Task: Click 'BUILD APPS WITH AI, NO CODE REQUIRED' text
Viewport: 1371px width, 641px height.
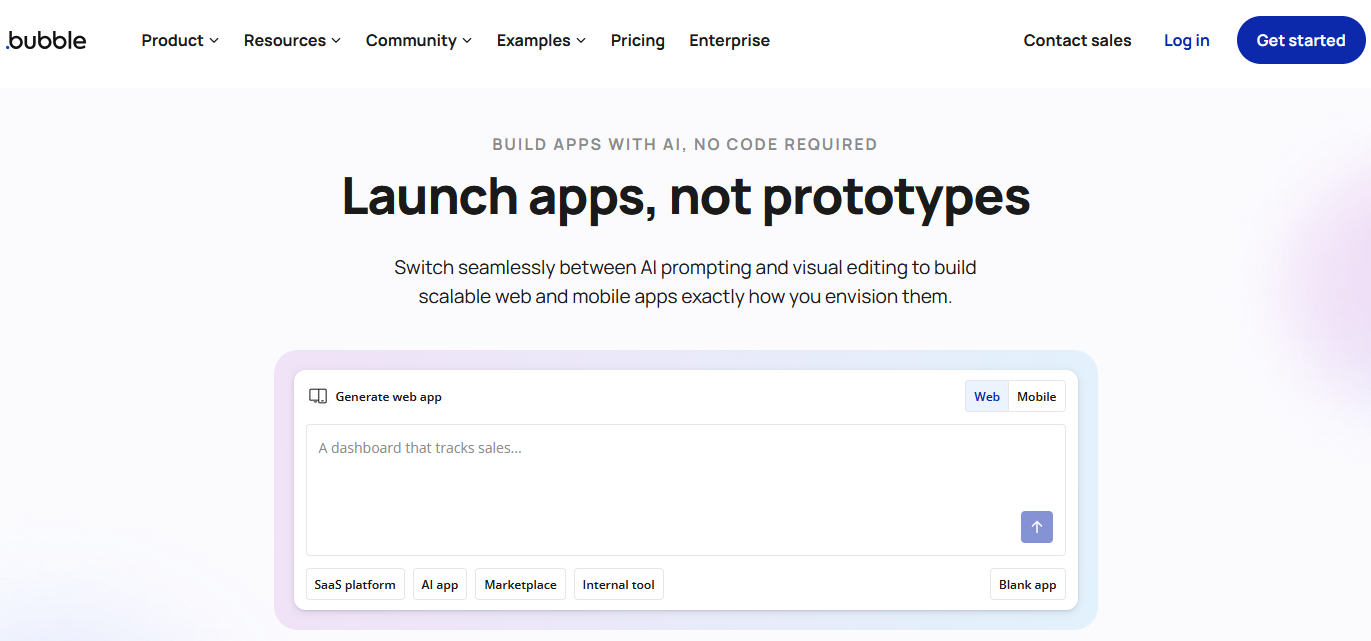Action: click(x=685, y=144)
